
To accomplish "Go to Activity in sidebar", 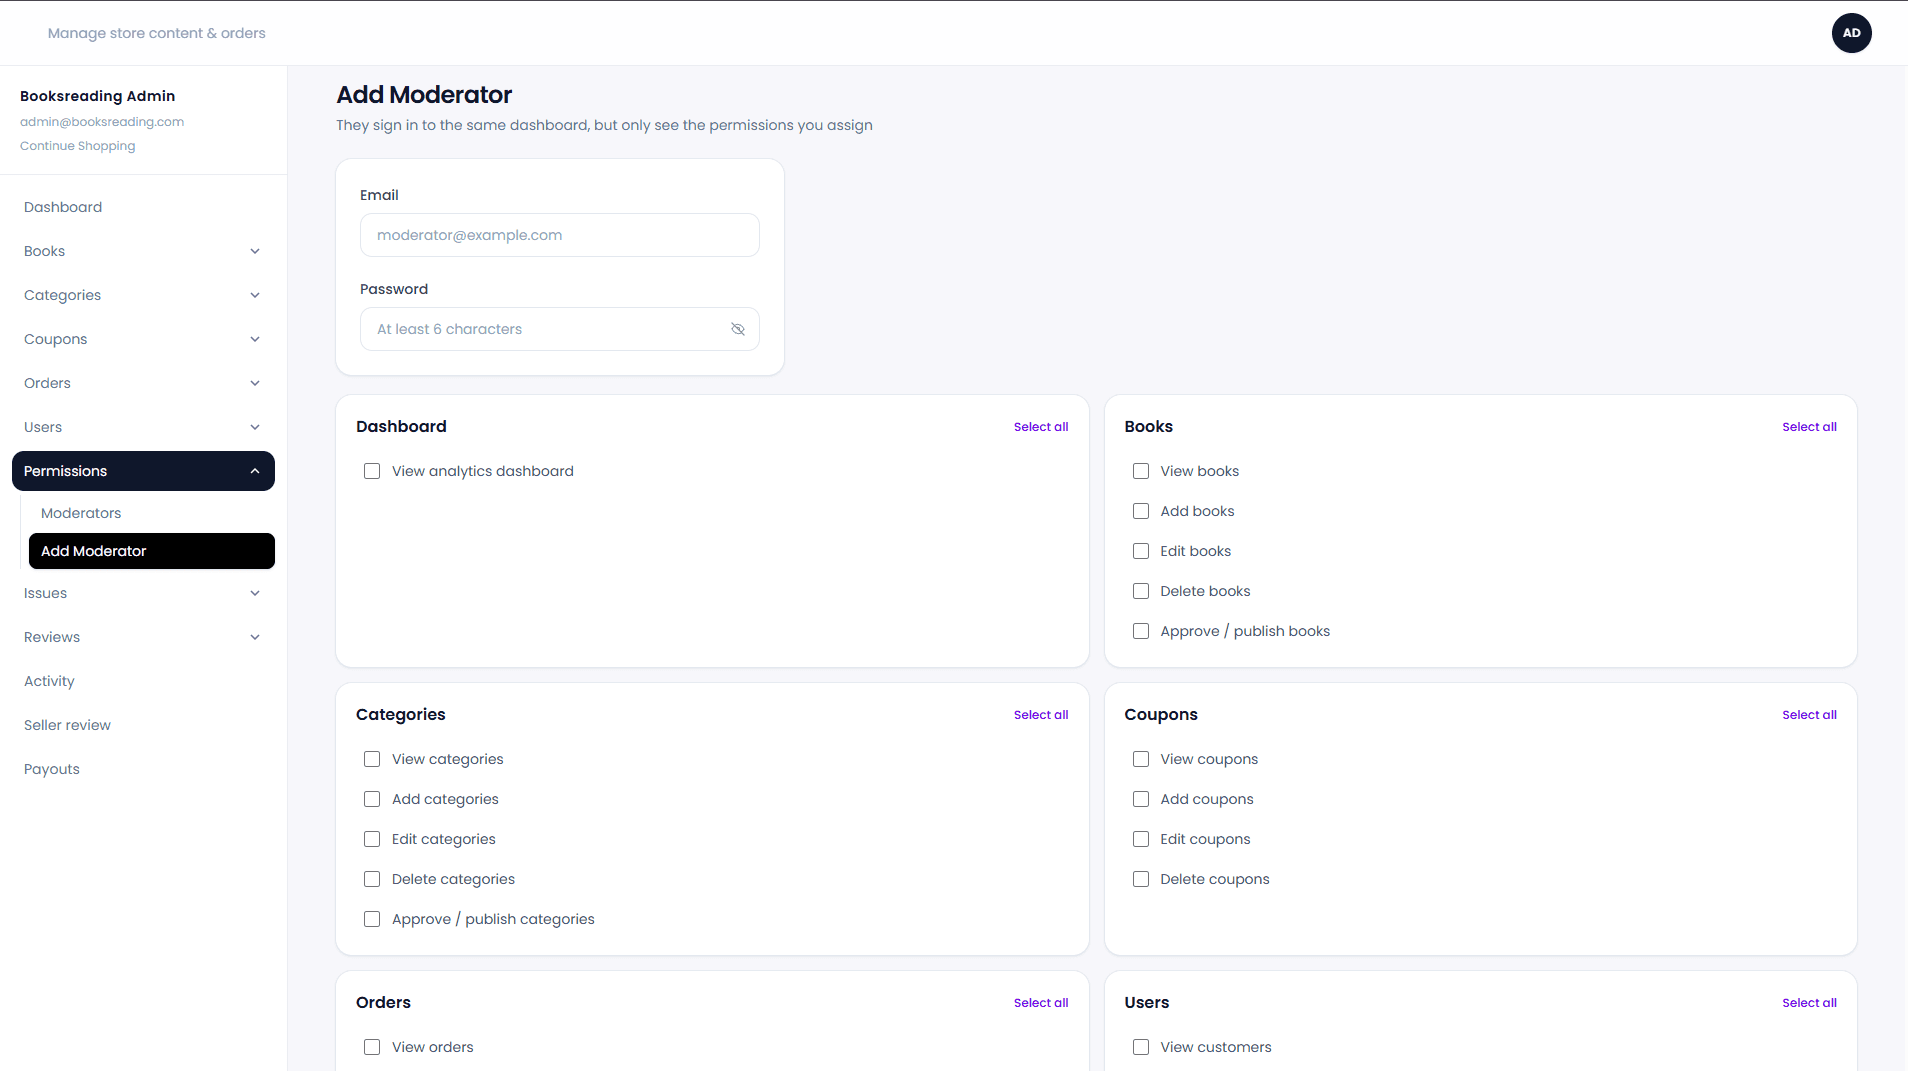I will (x=143, y=681).
